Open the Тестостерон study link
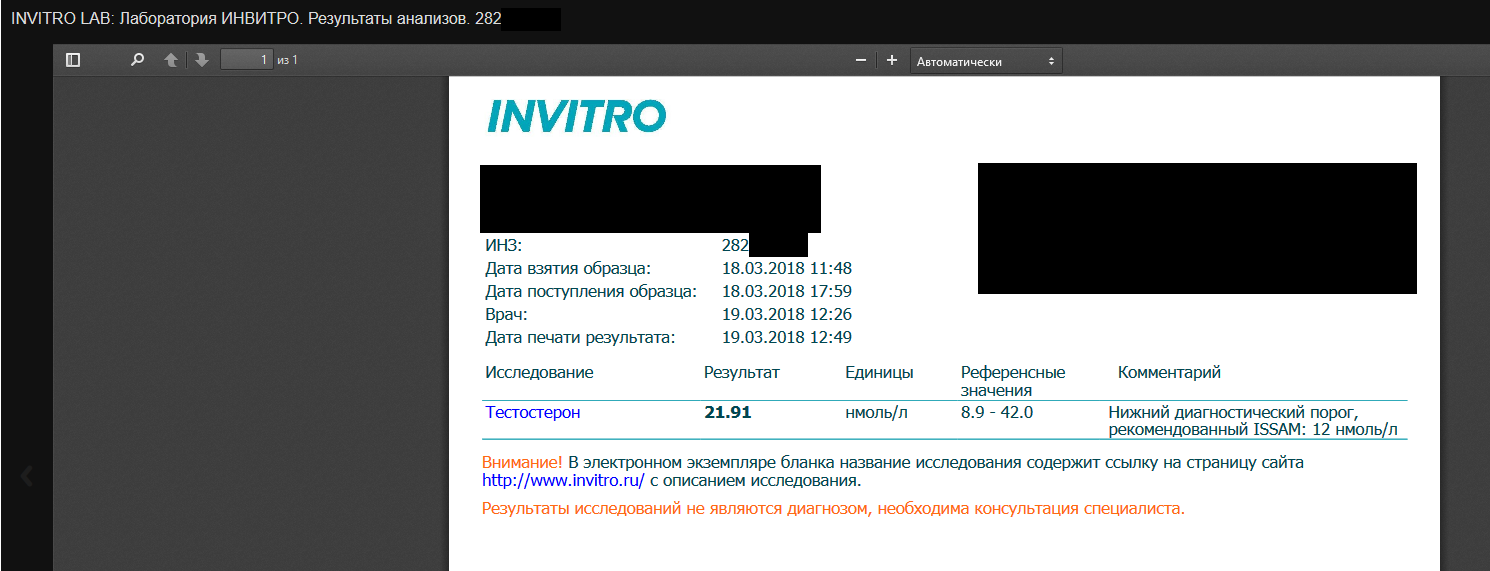 point(532,412)
